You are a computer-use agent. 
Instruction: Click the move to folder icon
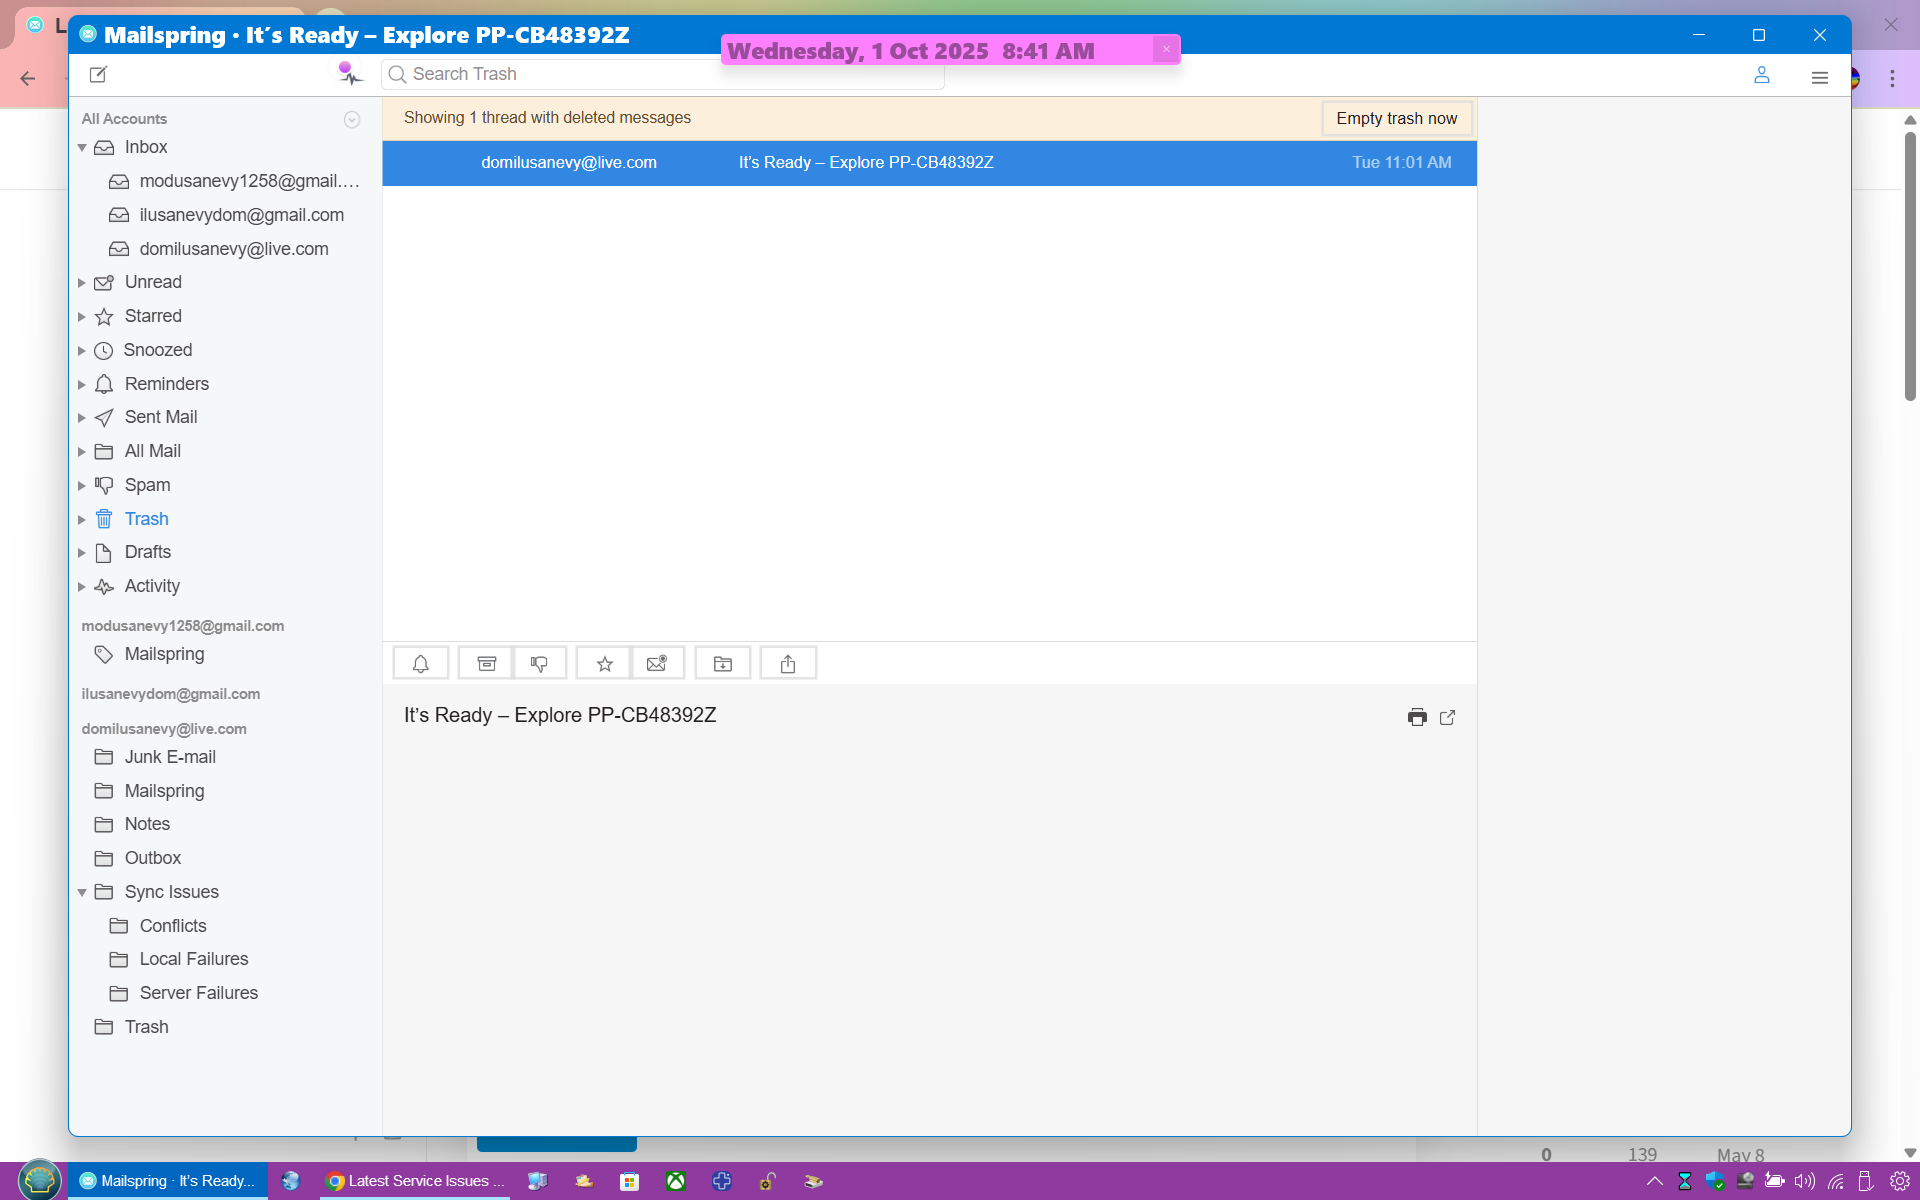coord(723,664)
